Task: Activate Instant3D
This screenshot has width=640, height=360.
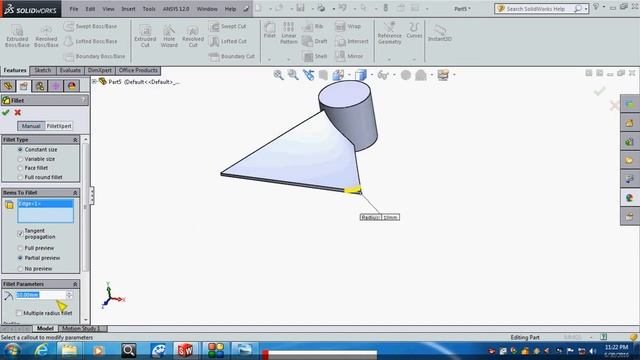Action: 440,33
